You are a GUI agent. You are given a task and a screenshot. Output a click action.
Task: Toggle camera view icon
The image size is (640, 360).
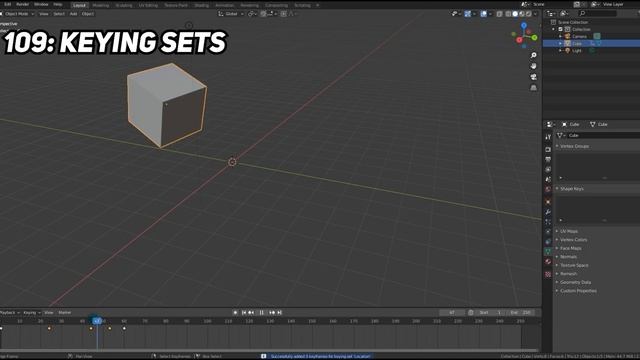pyautogui.click(x=533, y=77)
